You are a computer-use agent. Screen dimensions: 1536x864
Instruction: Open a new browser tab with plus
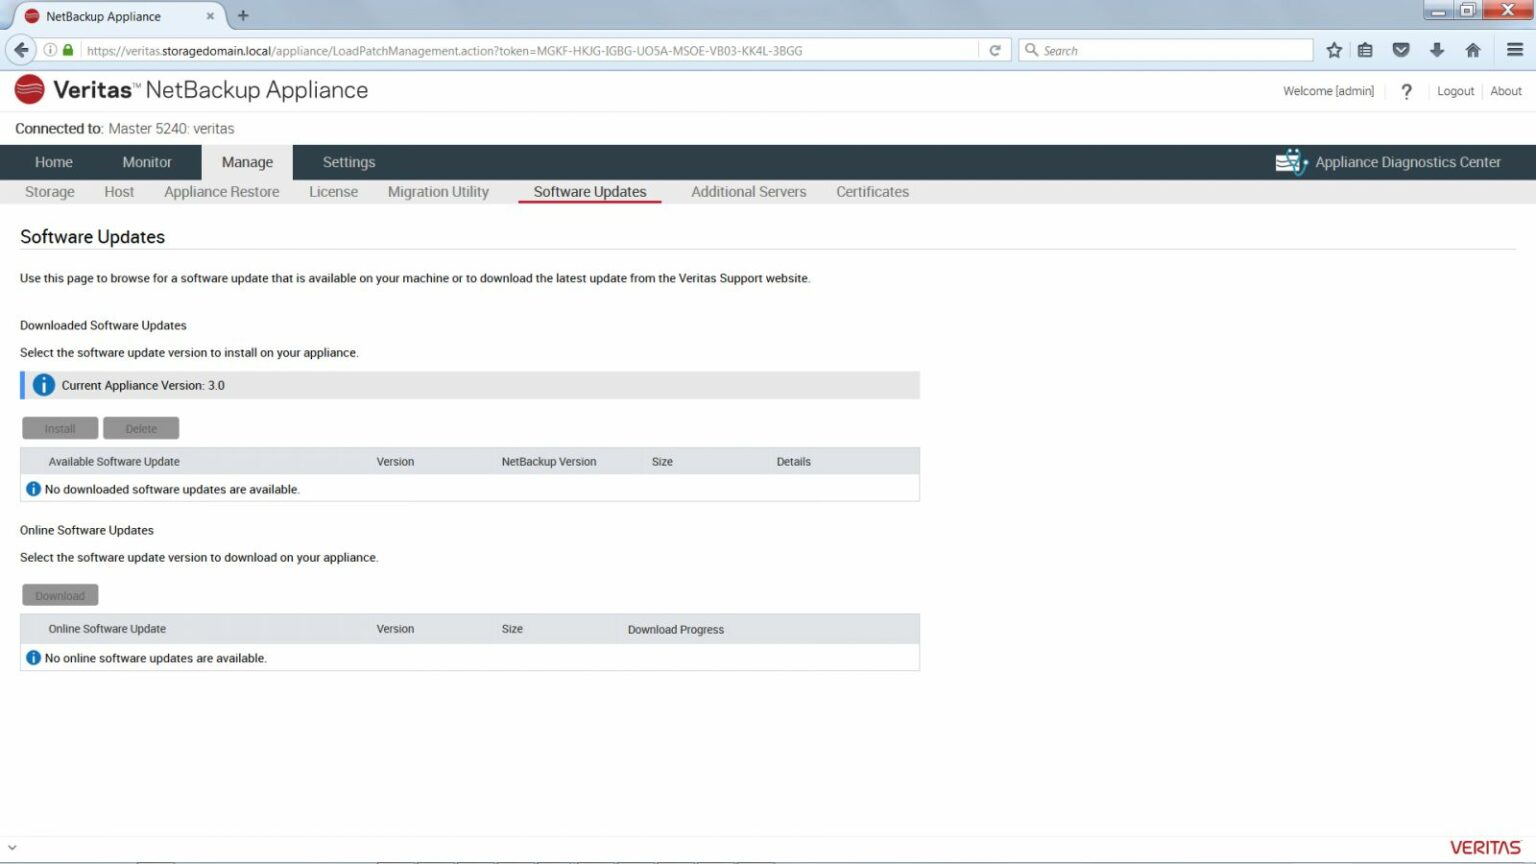tap(243, 16)
